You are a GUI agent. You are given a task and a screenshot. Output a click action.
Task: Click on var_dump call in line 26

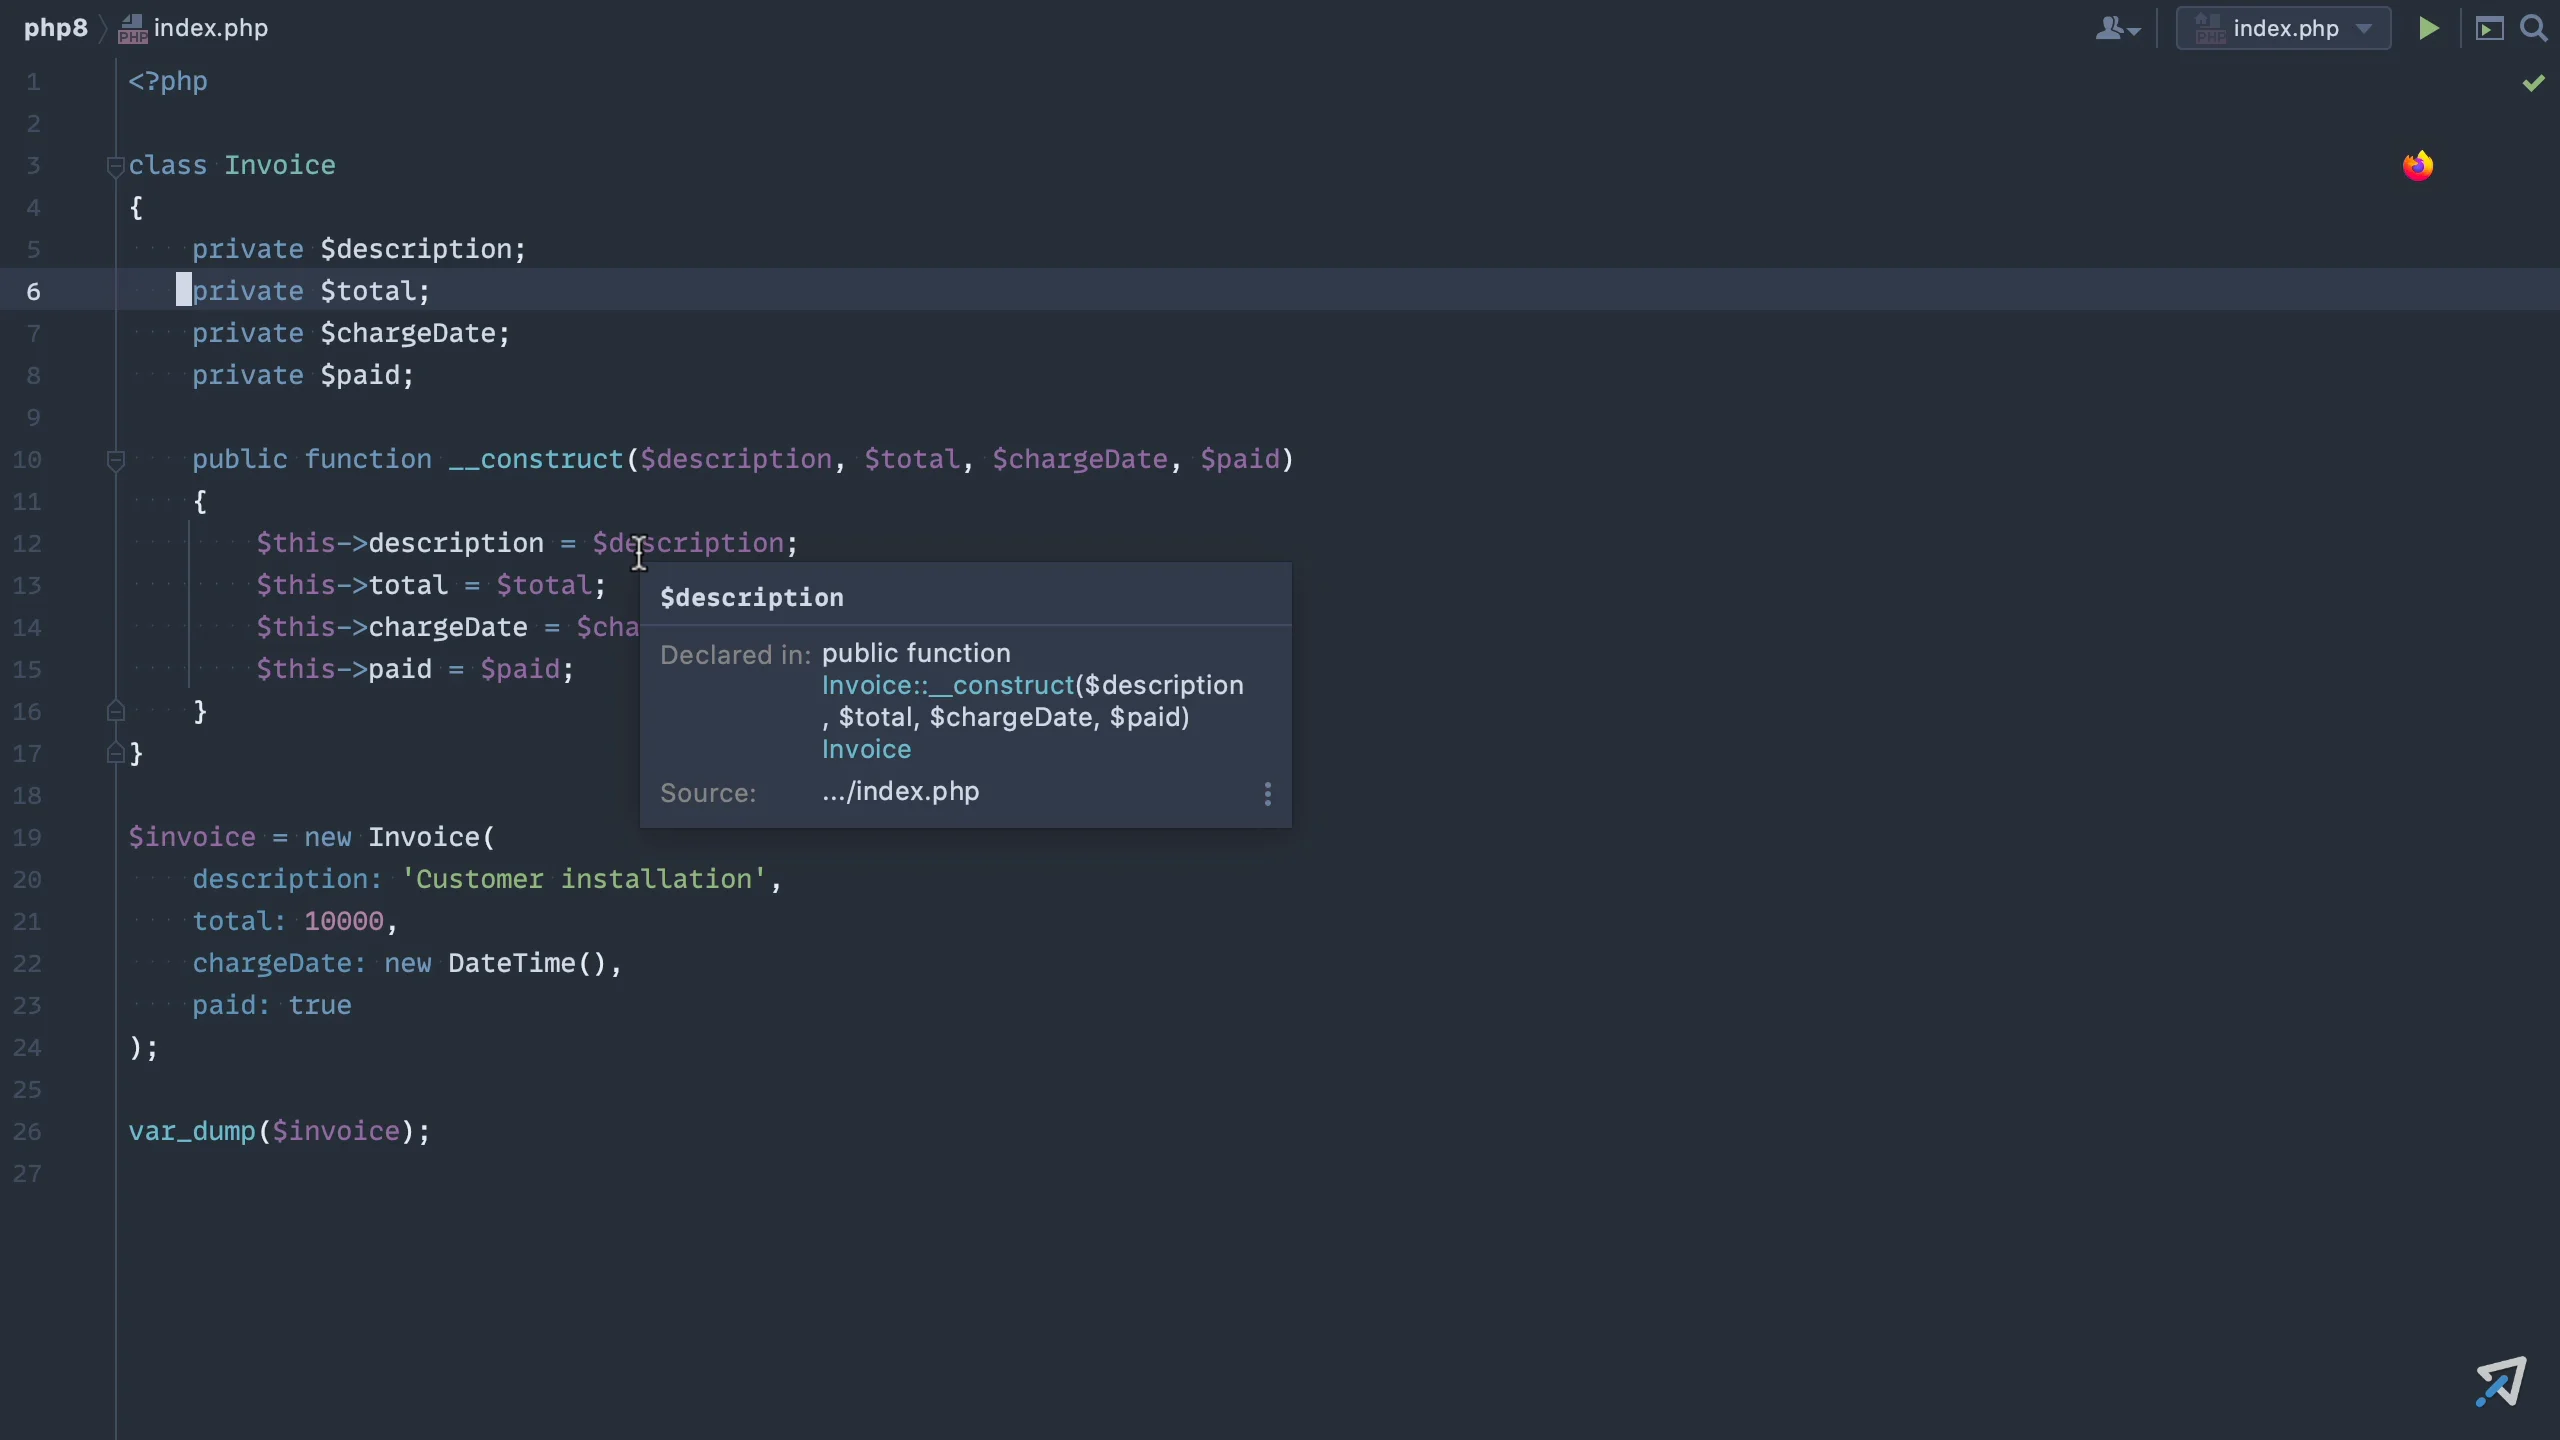pyautogui.click(x=192, y=1131)
